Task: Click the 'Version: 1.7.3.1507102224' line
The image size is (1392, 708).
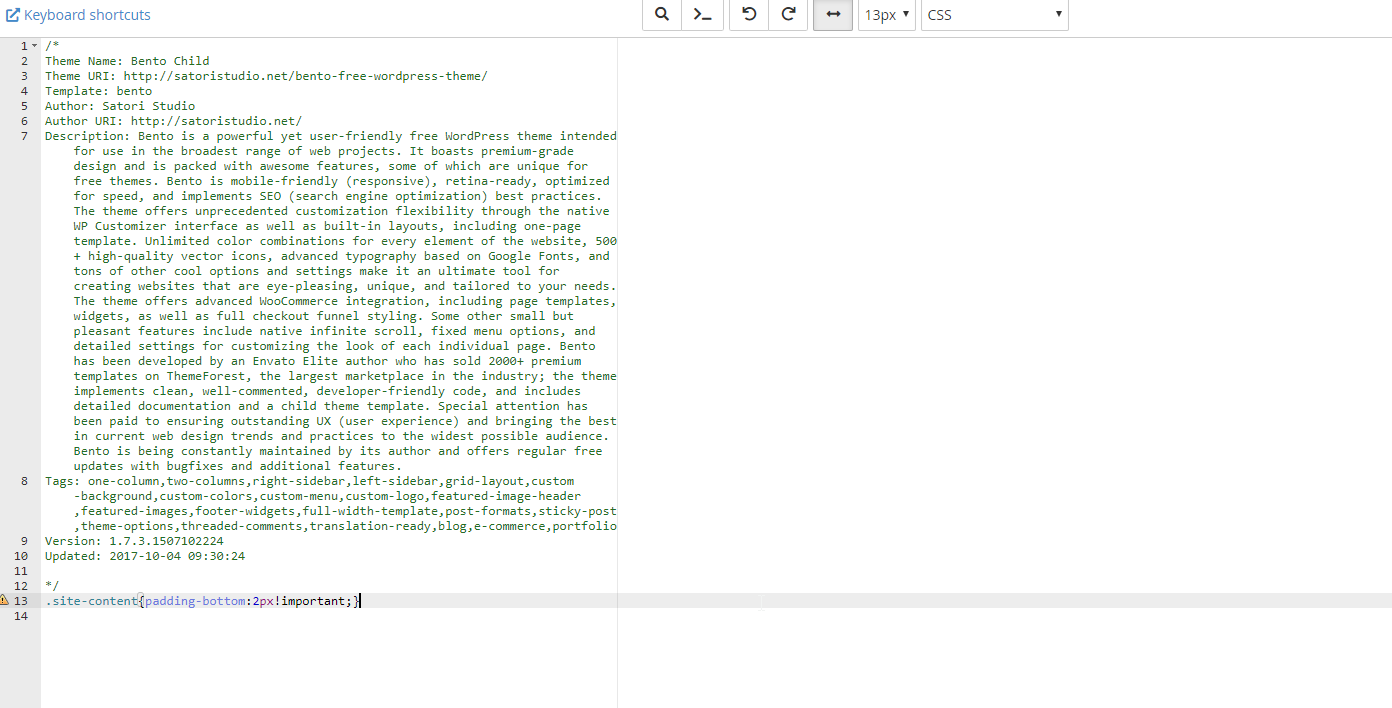Action: coord(134,541)
